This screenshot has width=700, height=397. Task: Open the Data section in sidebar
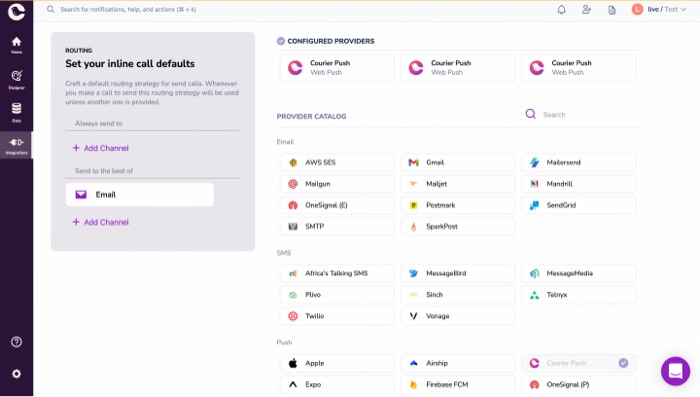(17, 113)
